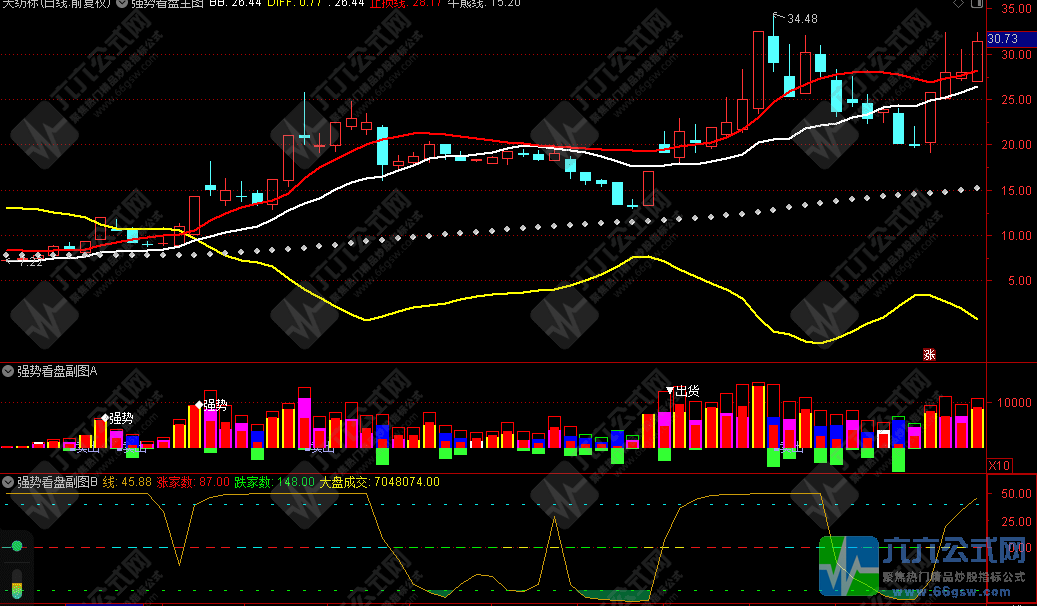Expand the 强势看盘主图 indicator dropdown
The width and height of the screenshot is (1037, 606).
pyautogui.click(x=121, y=4)
